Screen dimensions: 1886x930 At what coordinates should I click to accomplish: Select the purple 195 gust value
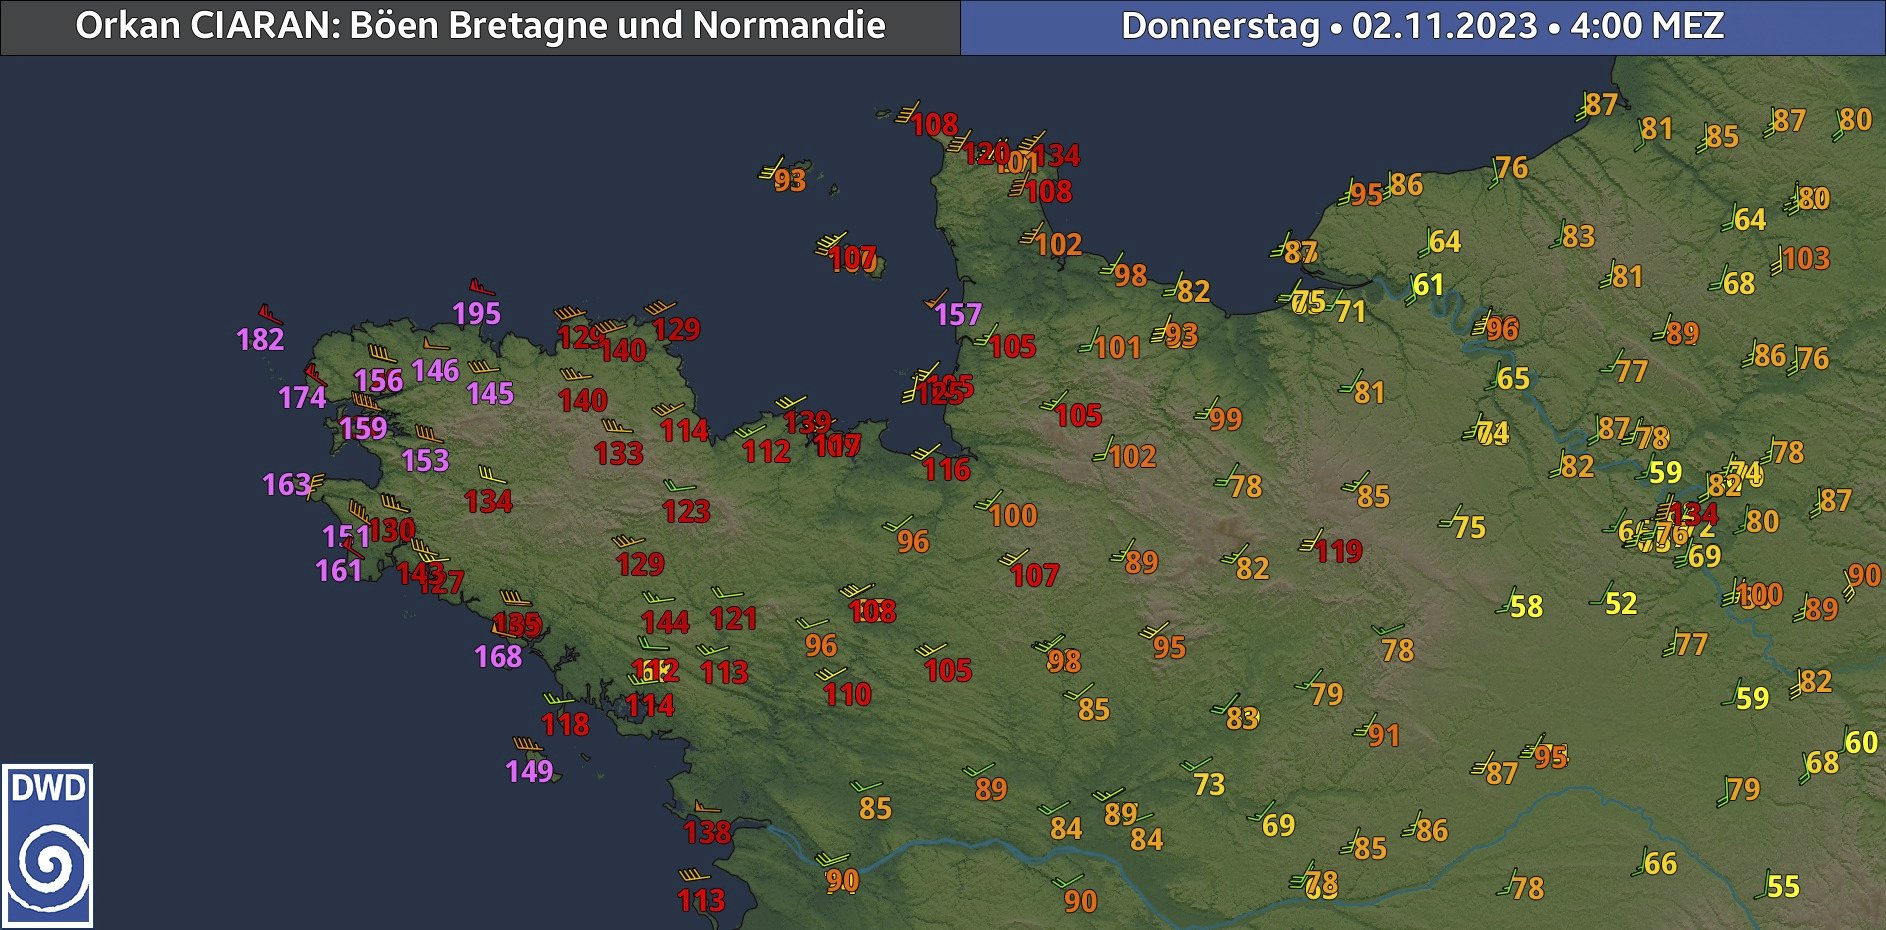click(476, 314)
